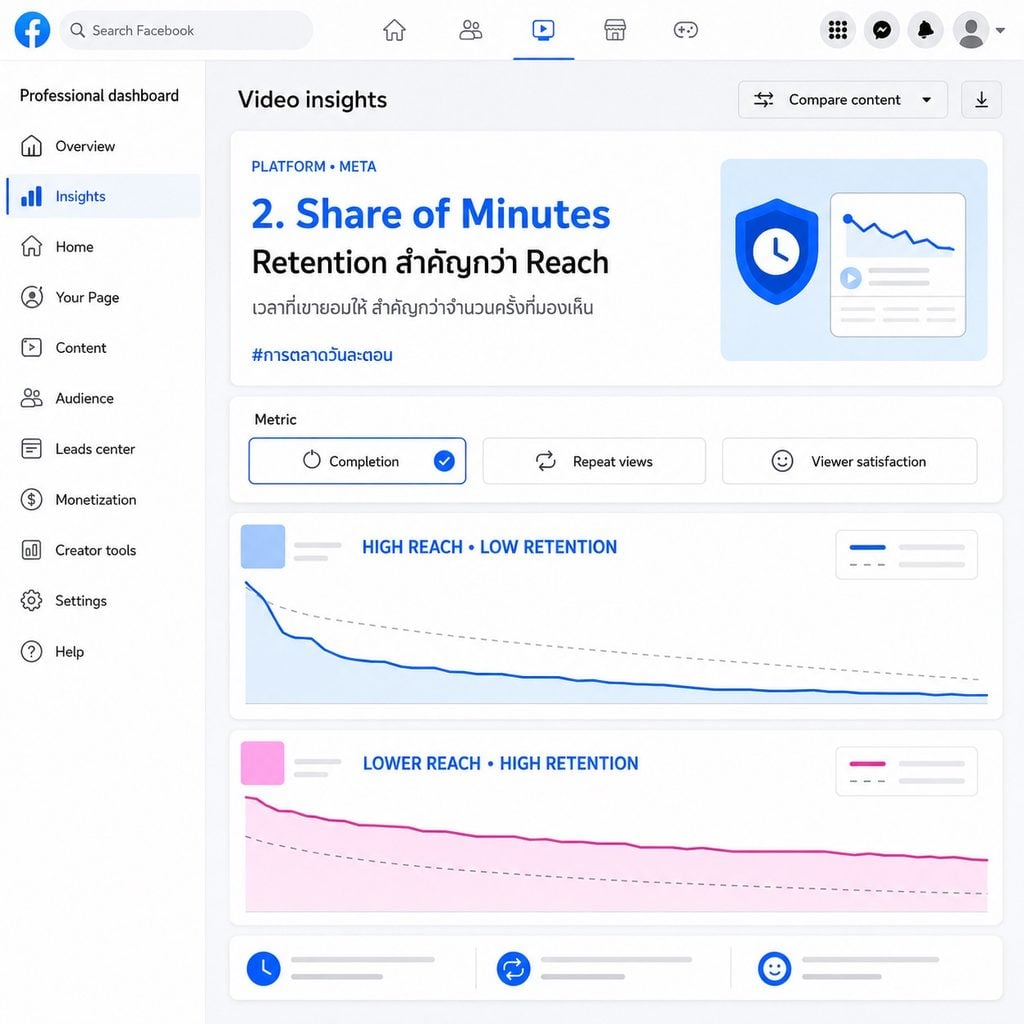Open Leads center in the sidebar
Viewport: 1024px width, 1024px height.
coord(103,449)
